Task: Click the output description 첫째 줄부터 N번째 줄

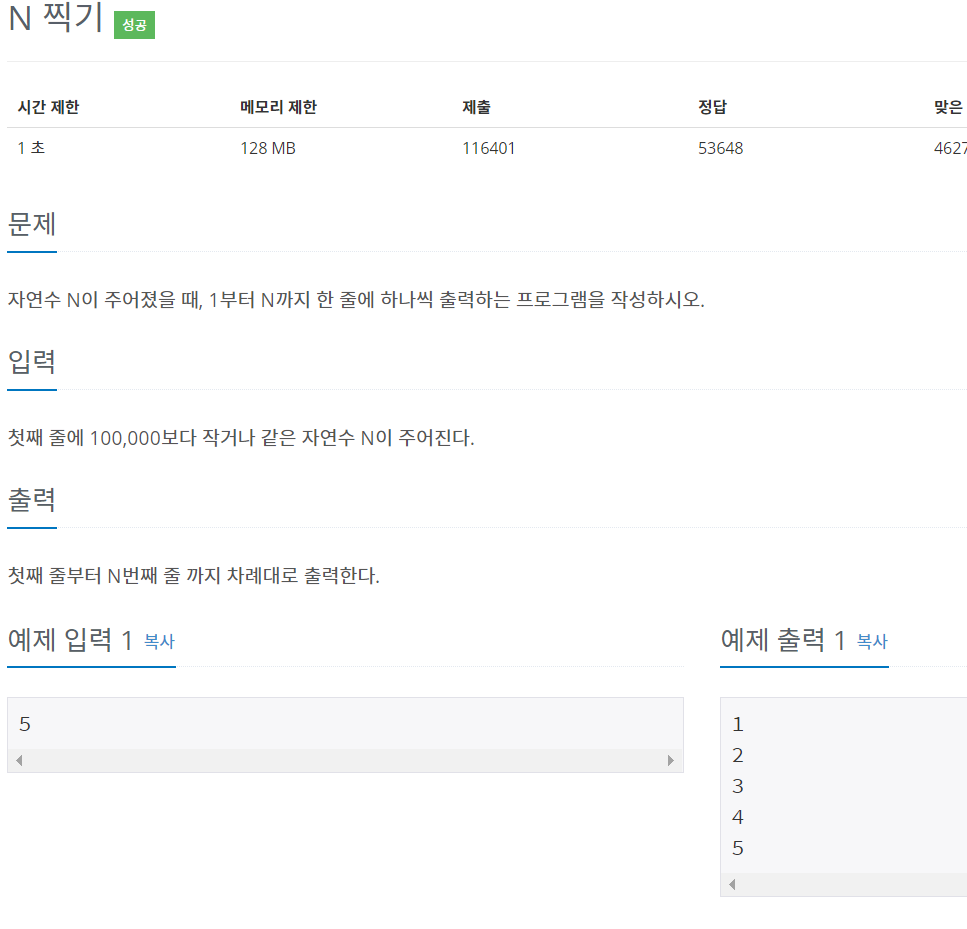Action: click(x=194, y=576)
